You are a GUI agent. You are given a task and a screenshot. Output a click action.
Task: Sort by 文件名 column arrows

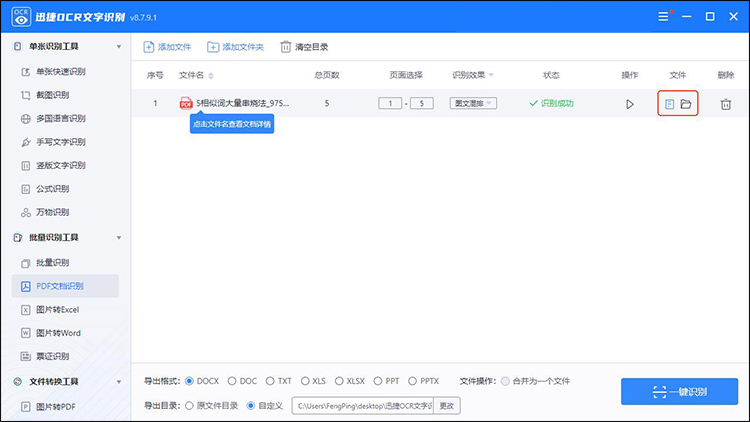point(211,76)
